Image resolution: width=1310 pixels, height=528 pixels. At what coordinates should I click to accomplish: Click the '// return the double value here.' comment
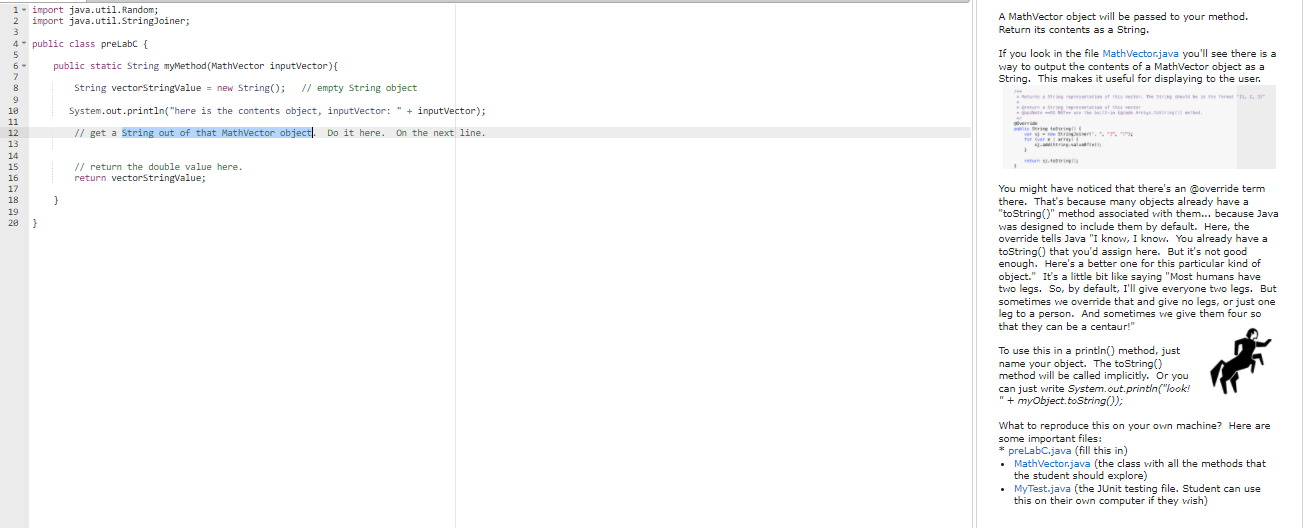pyautogui.click(x=158, y=166)
